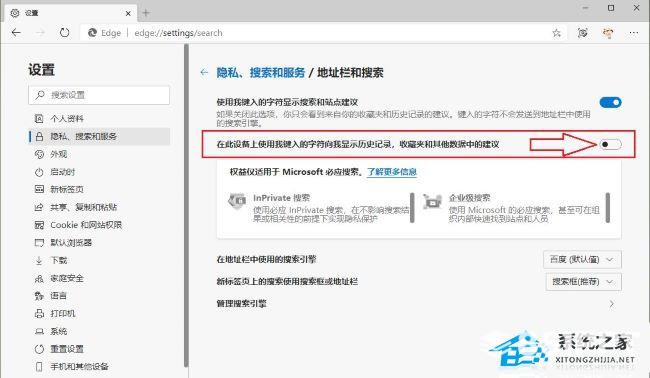Open a new tab with plus button
The image size is (650, 378).
[146, 13]
